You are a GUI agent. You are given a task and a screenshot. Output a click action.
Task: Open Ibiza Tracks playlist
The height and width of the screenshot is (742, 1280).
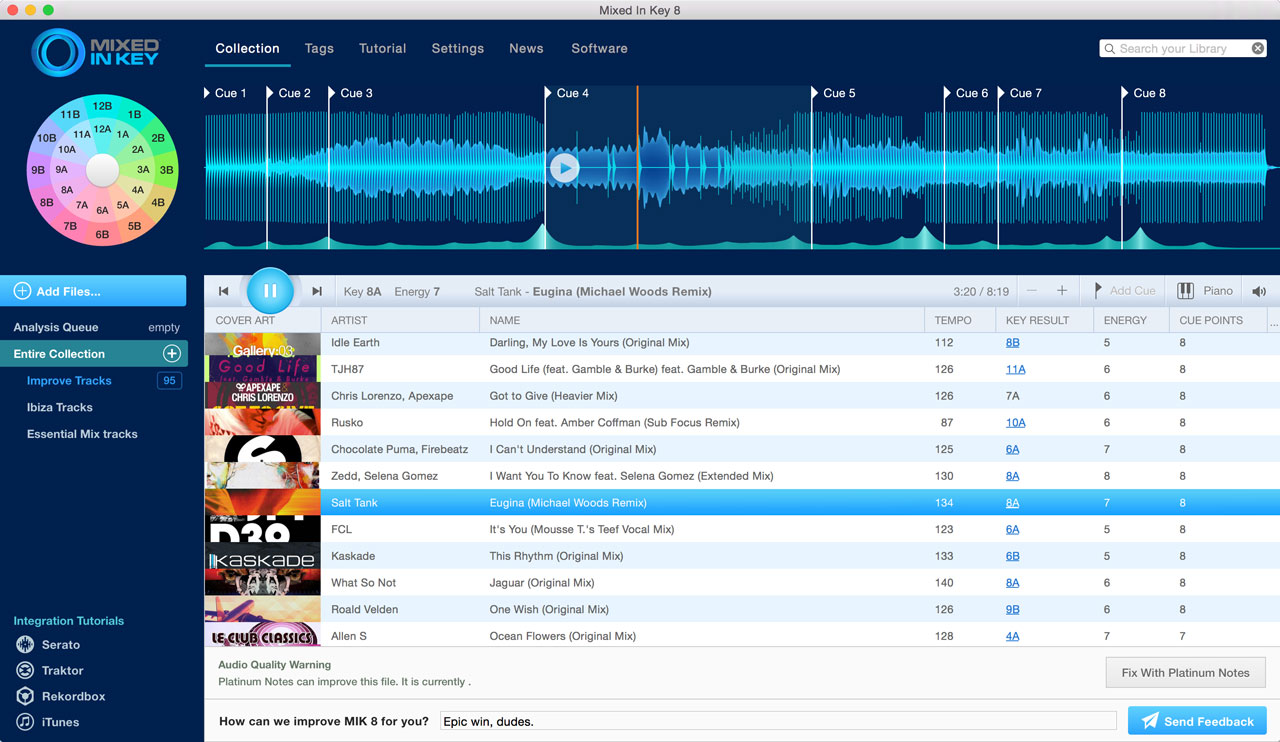(59, 407)
